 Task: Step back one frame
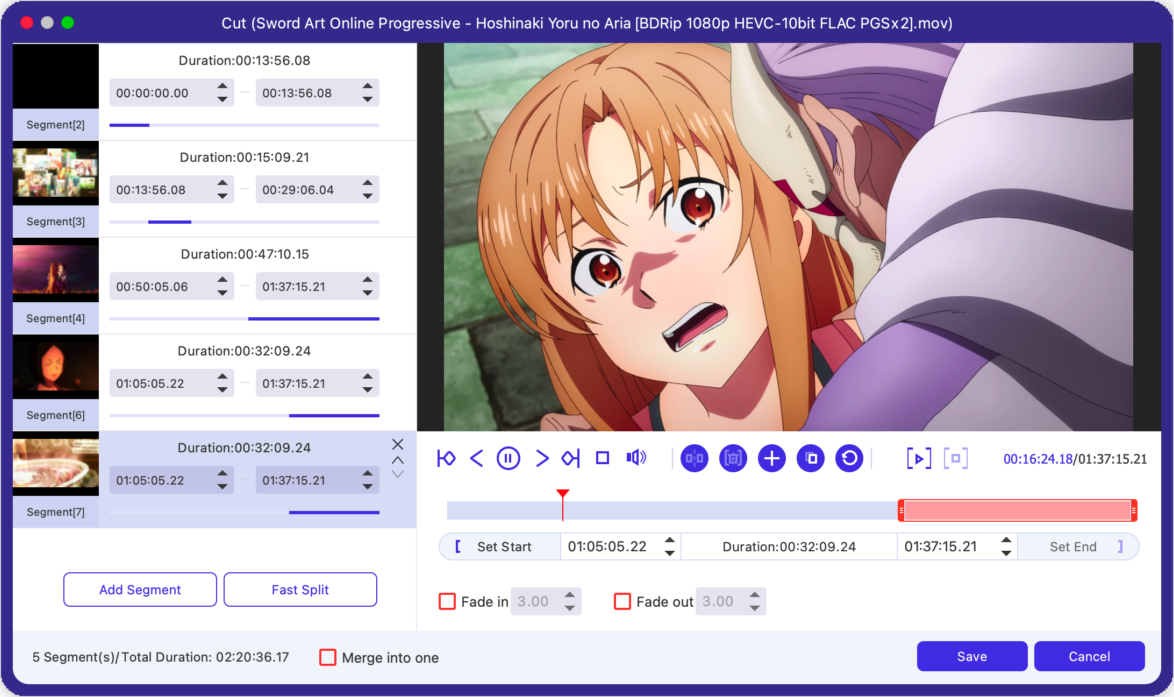pyautogui.click(x=476, y=458)
